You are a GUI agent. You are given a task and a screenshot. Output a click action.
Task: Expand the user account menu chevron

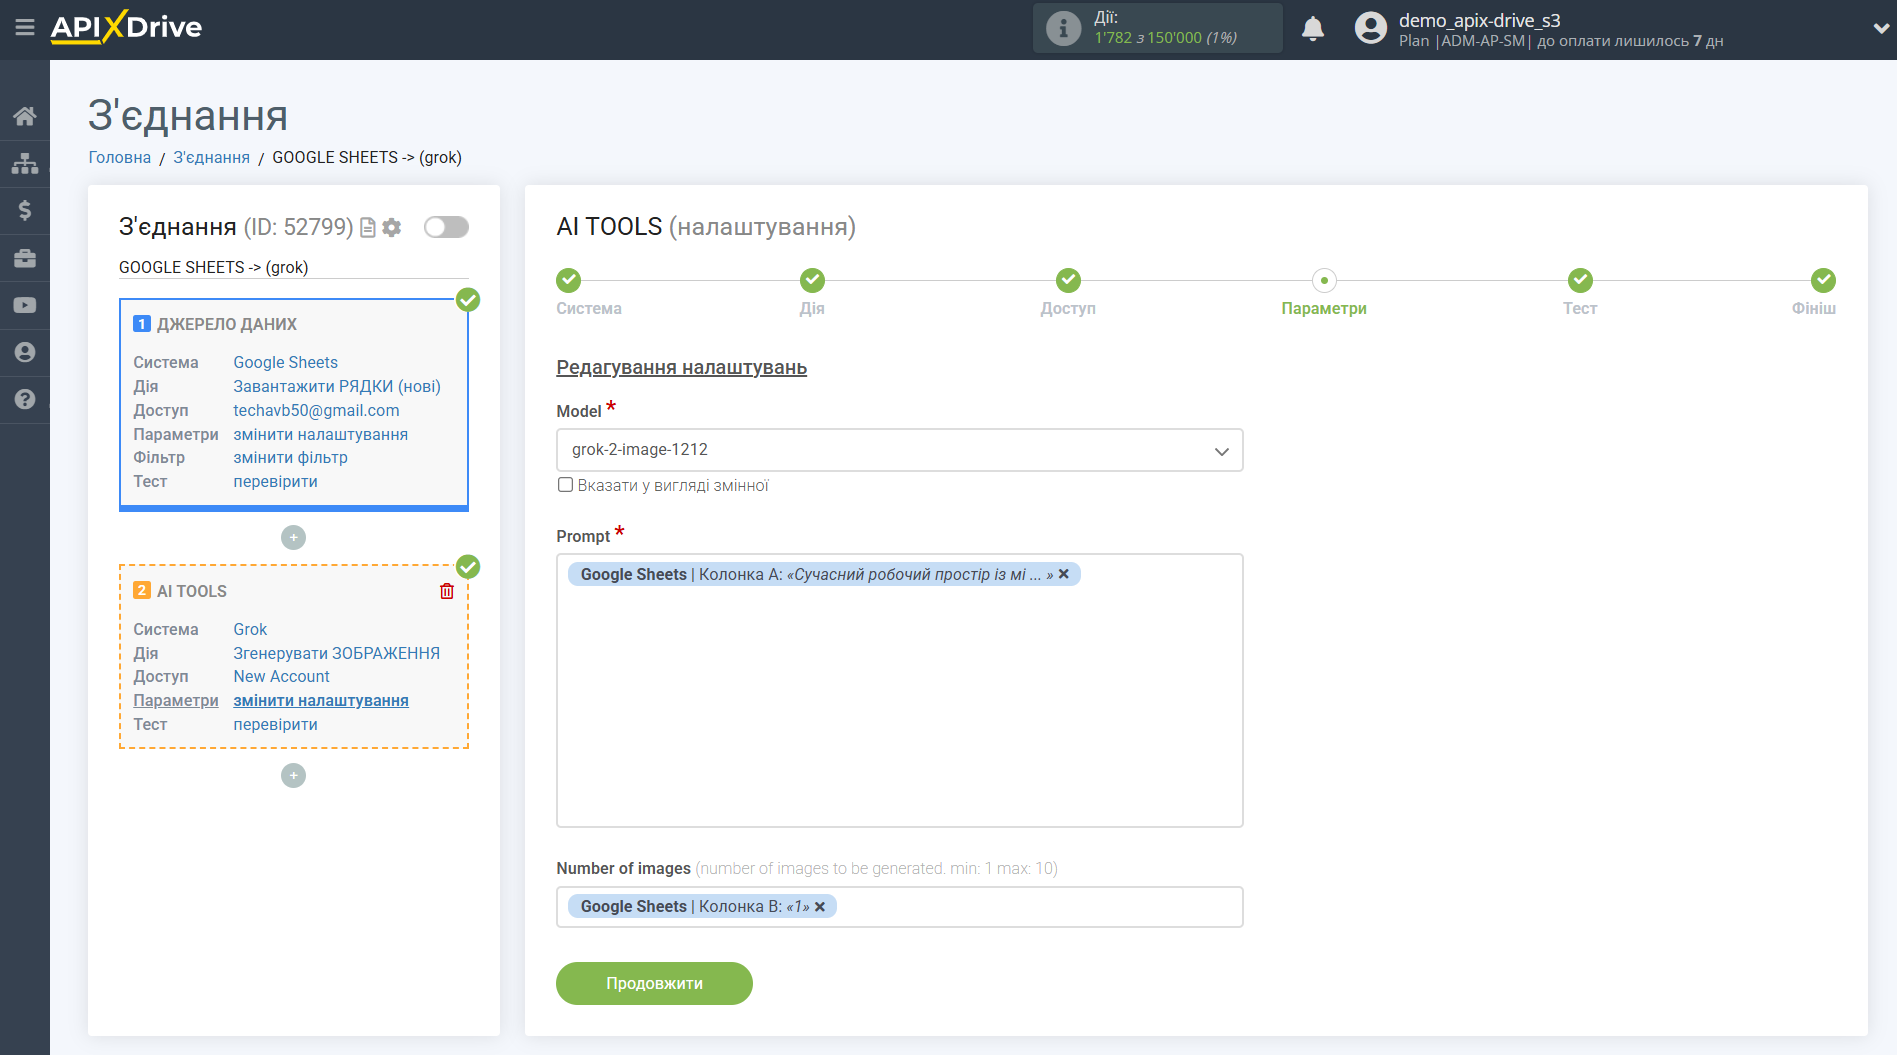tap(1880, 29)
